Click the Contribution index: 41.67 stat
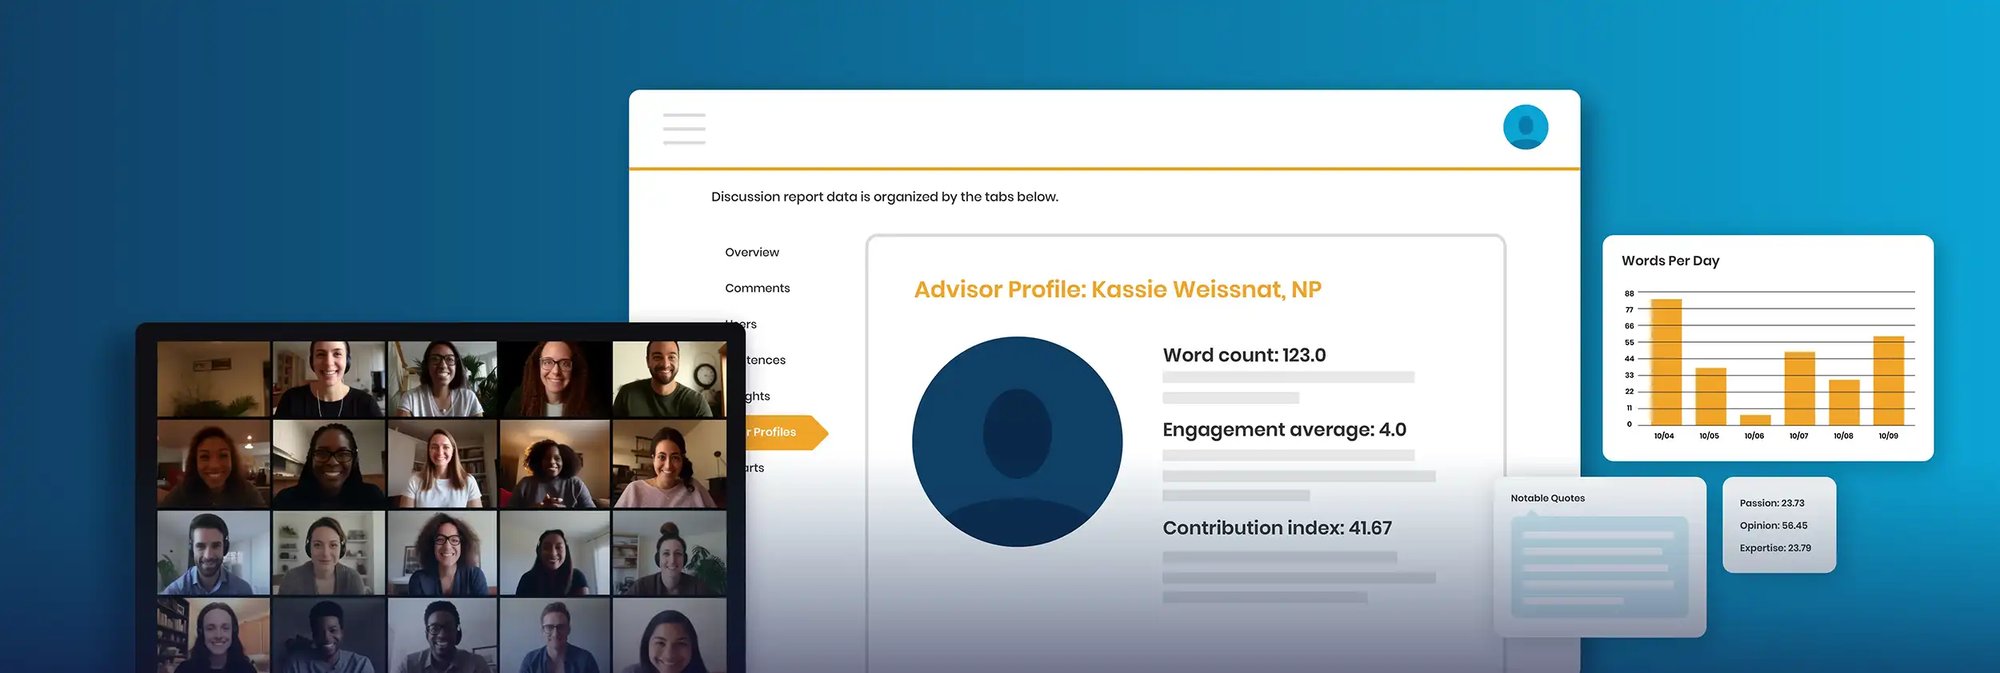 (1277, 528)
